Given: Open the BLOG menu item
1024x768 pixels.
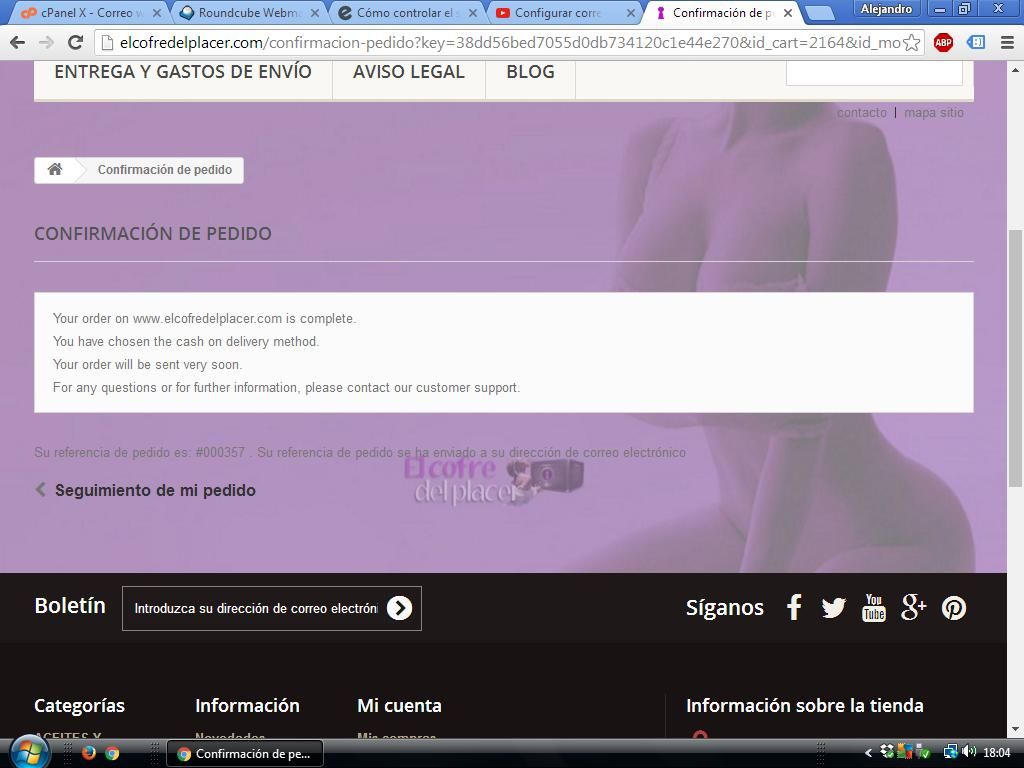Looking at the screenshot, I should 530,72.
